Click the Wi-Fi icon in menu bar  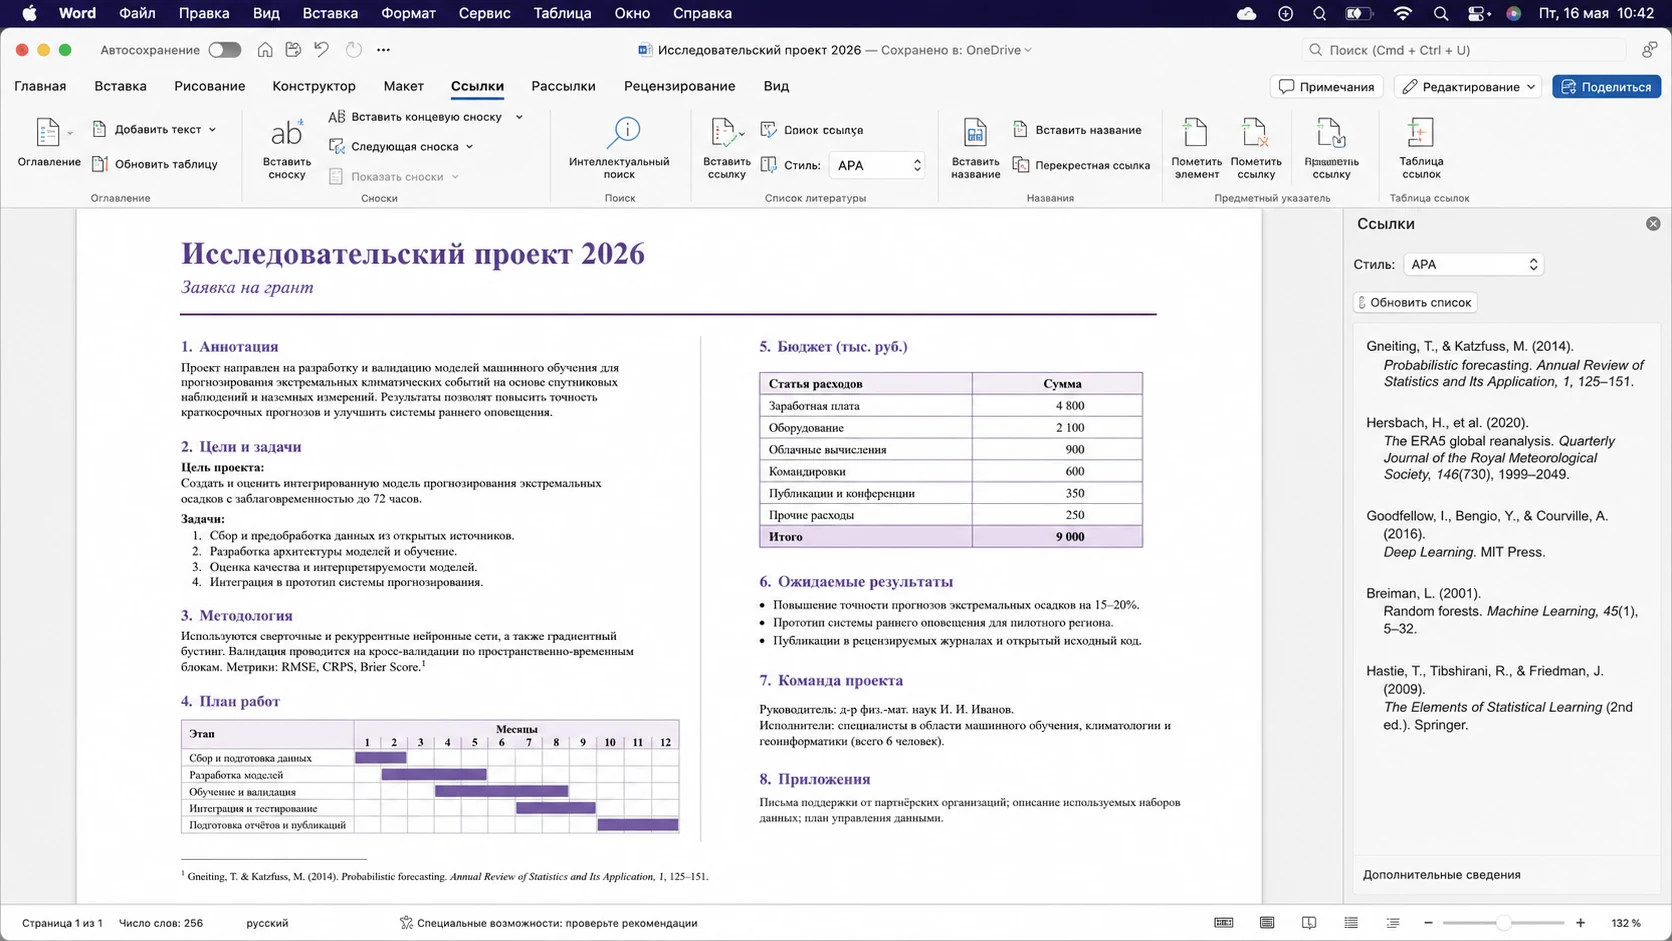1403,13
